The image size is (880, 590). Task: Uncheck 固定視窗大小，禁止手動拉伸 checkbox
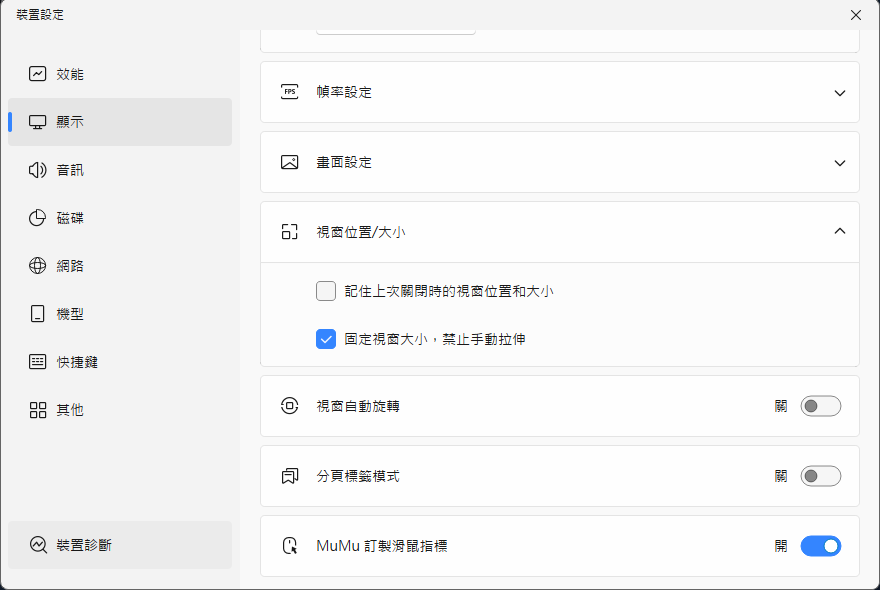click(326, 339)
